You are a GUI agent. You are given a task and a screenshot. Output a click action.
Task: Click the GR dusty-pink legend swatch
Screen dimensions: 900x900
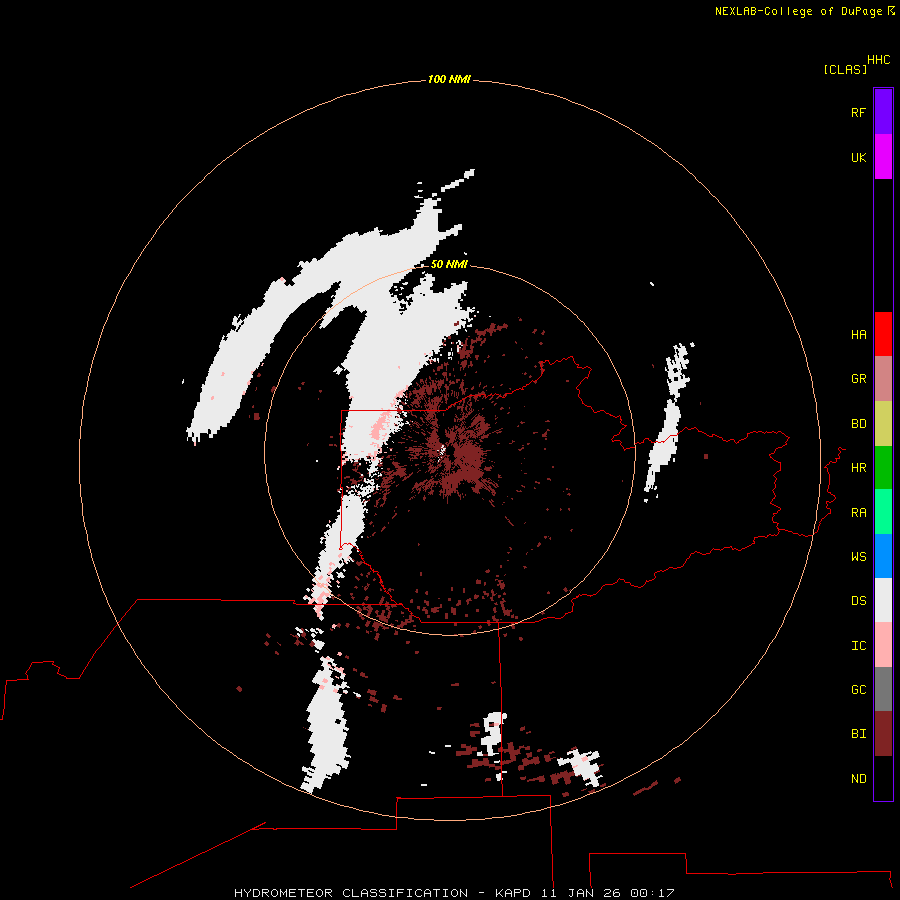(x=883, y=379)
